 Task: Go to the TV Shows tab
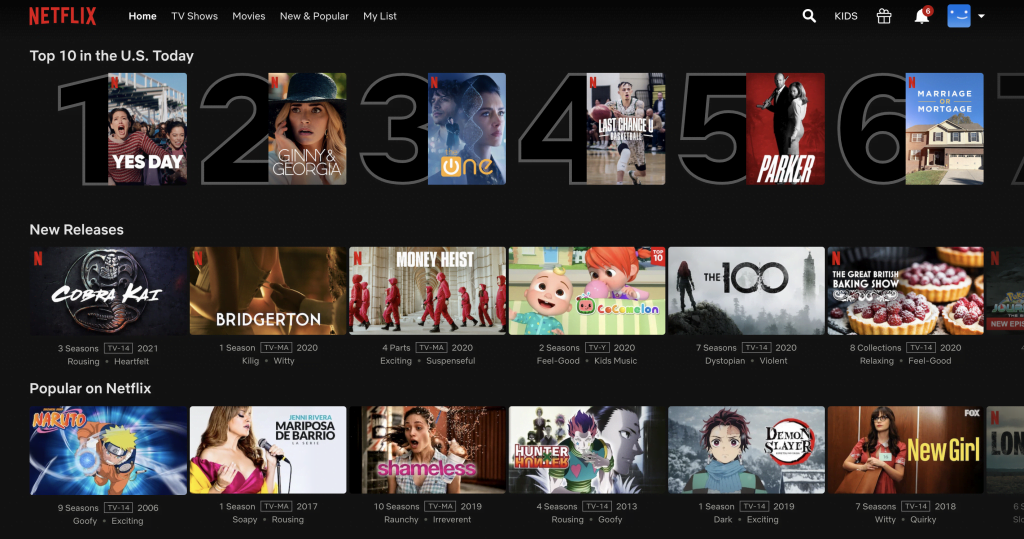pyautogui.click(x=194, y=17)
